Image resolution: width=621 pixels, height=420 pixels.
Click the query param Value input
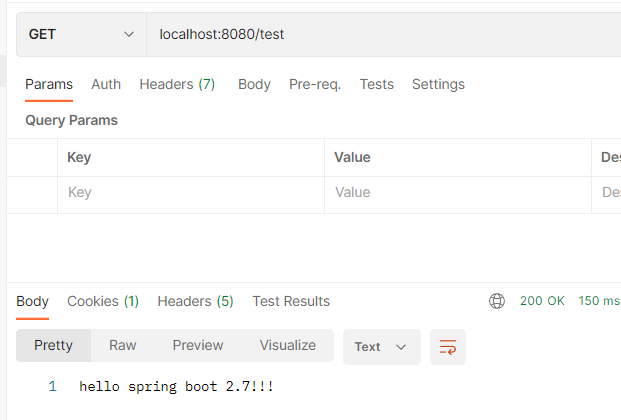pos(457,193)
